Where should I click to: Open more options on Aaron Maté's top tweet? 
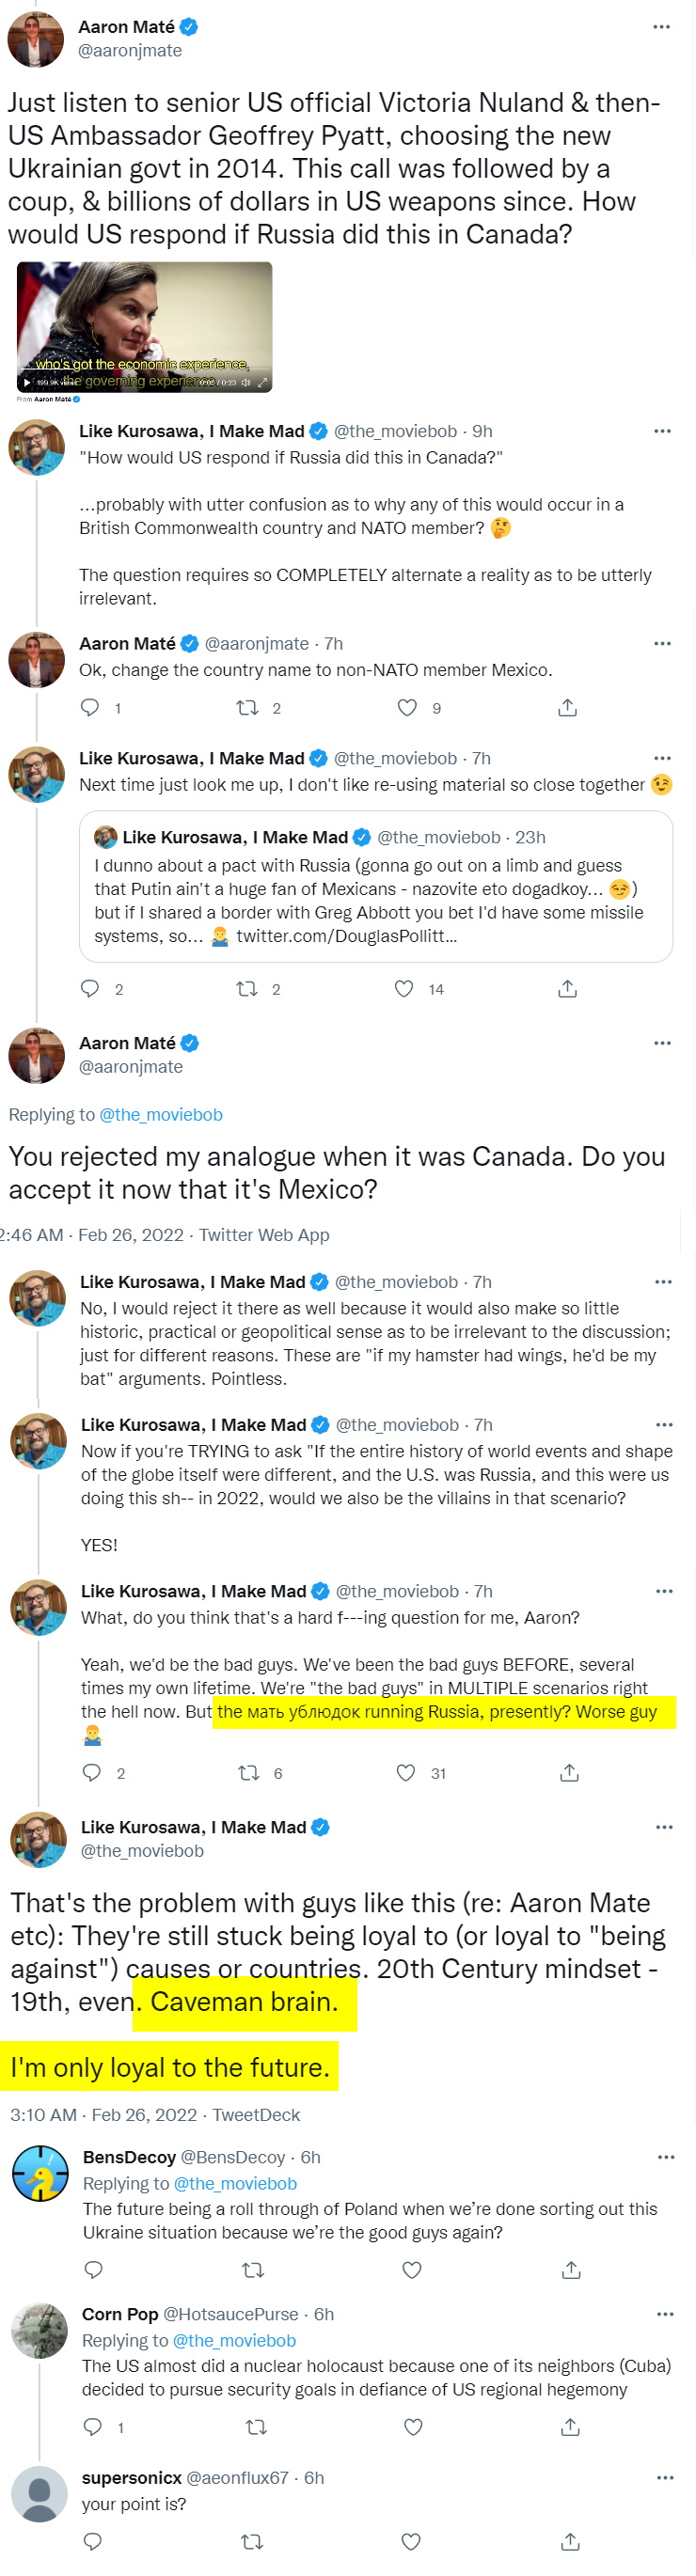click(x=662, y=27)
